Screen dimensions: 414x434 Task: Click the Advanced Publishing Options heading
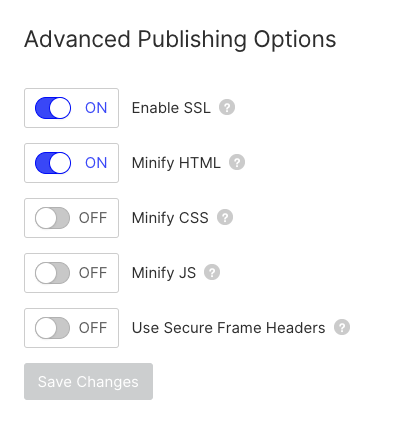(180, 39)
